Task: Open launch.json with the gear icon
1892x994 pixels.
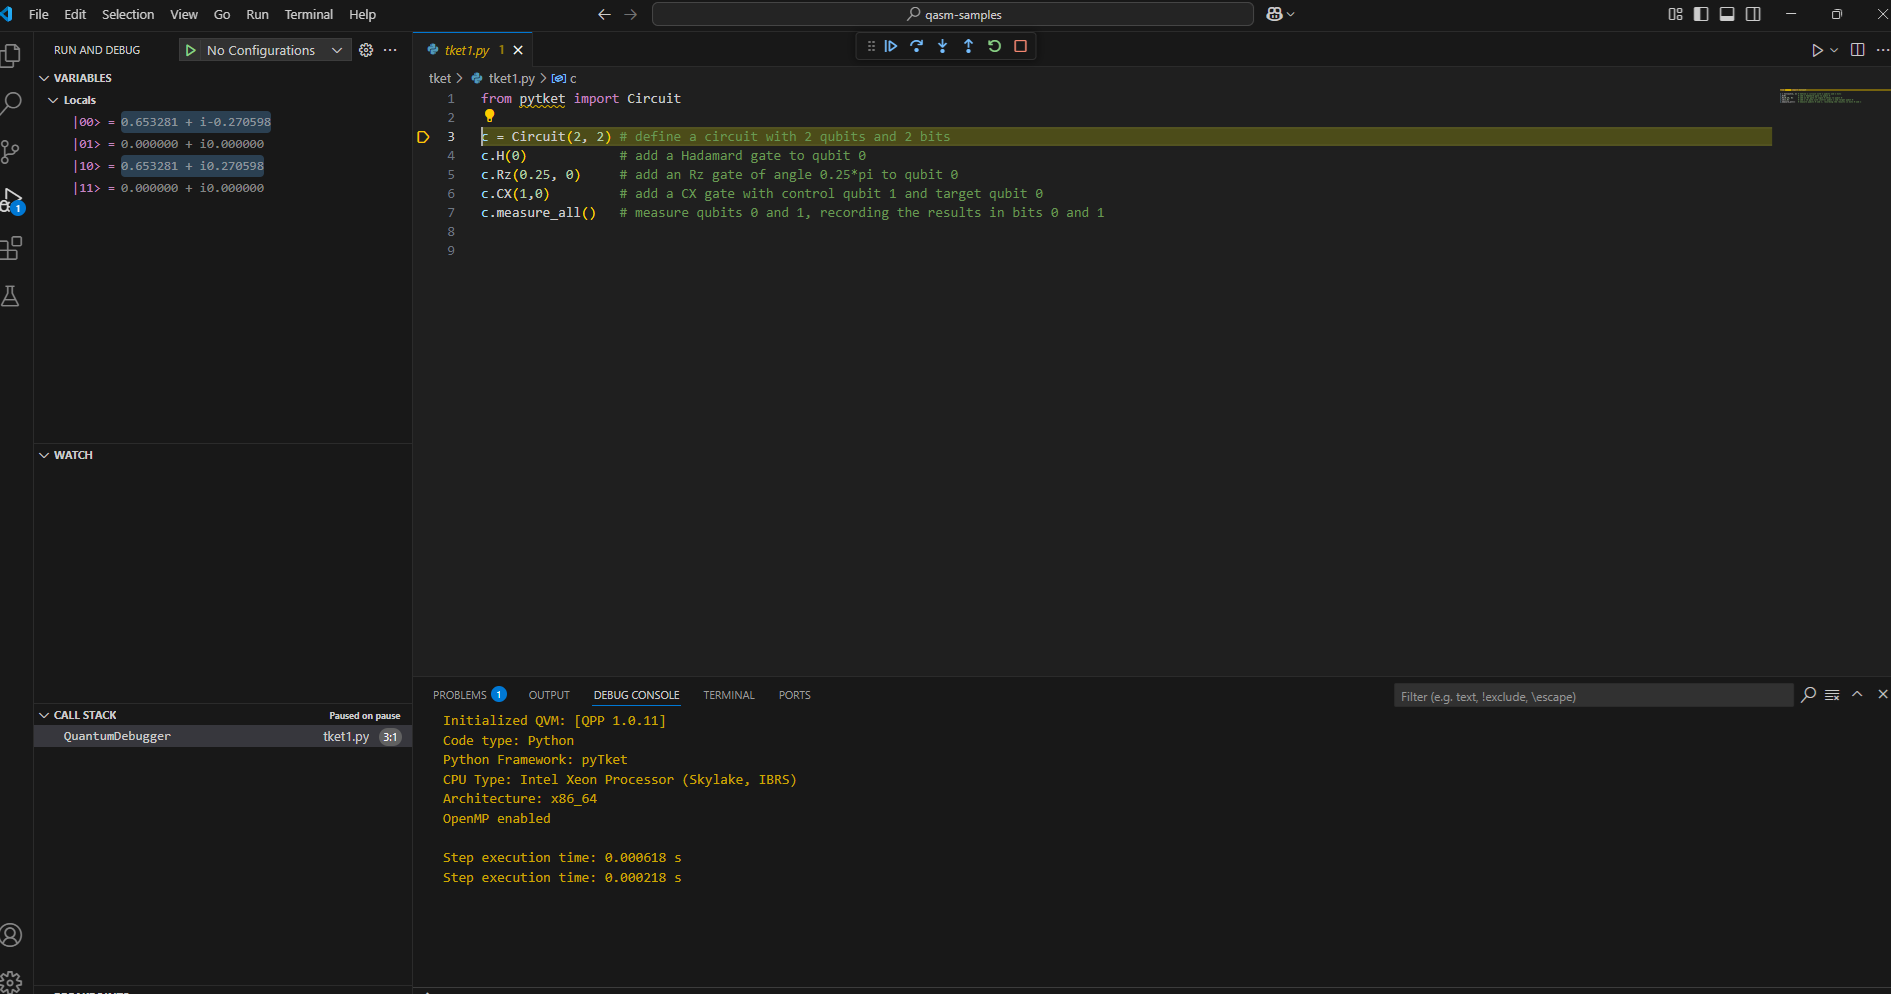Action: (366, 50)
